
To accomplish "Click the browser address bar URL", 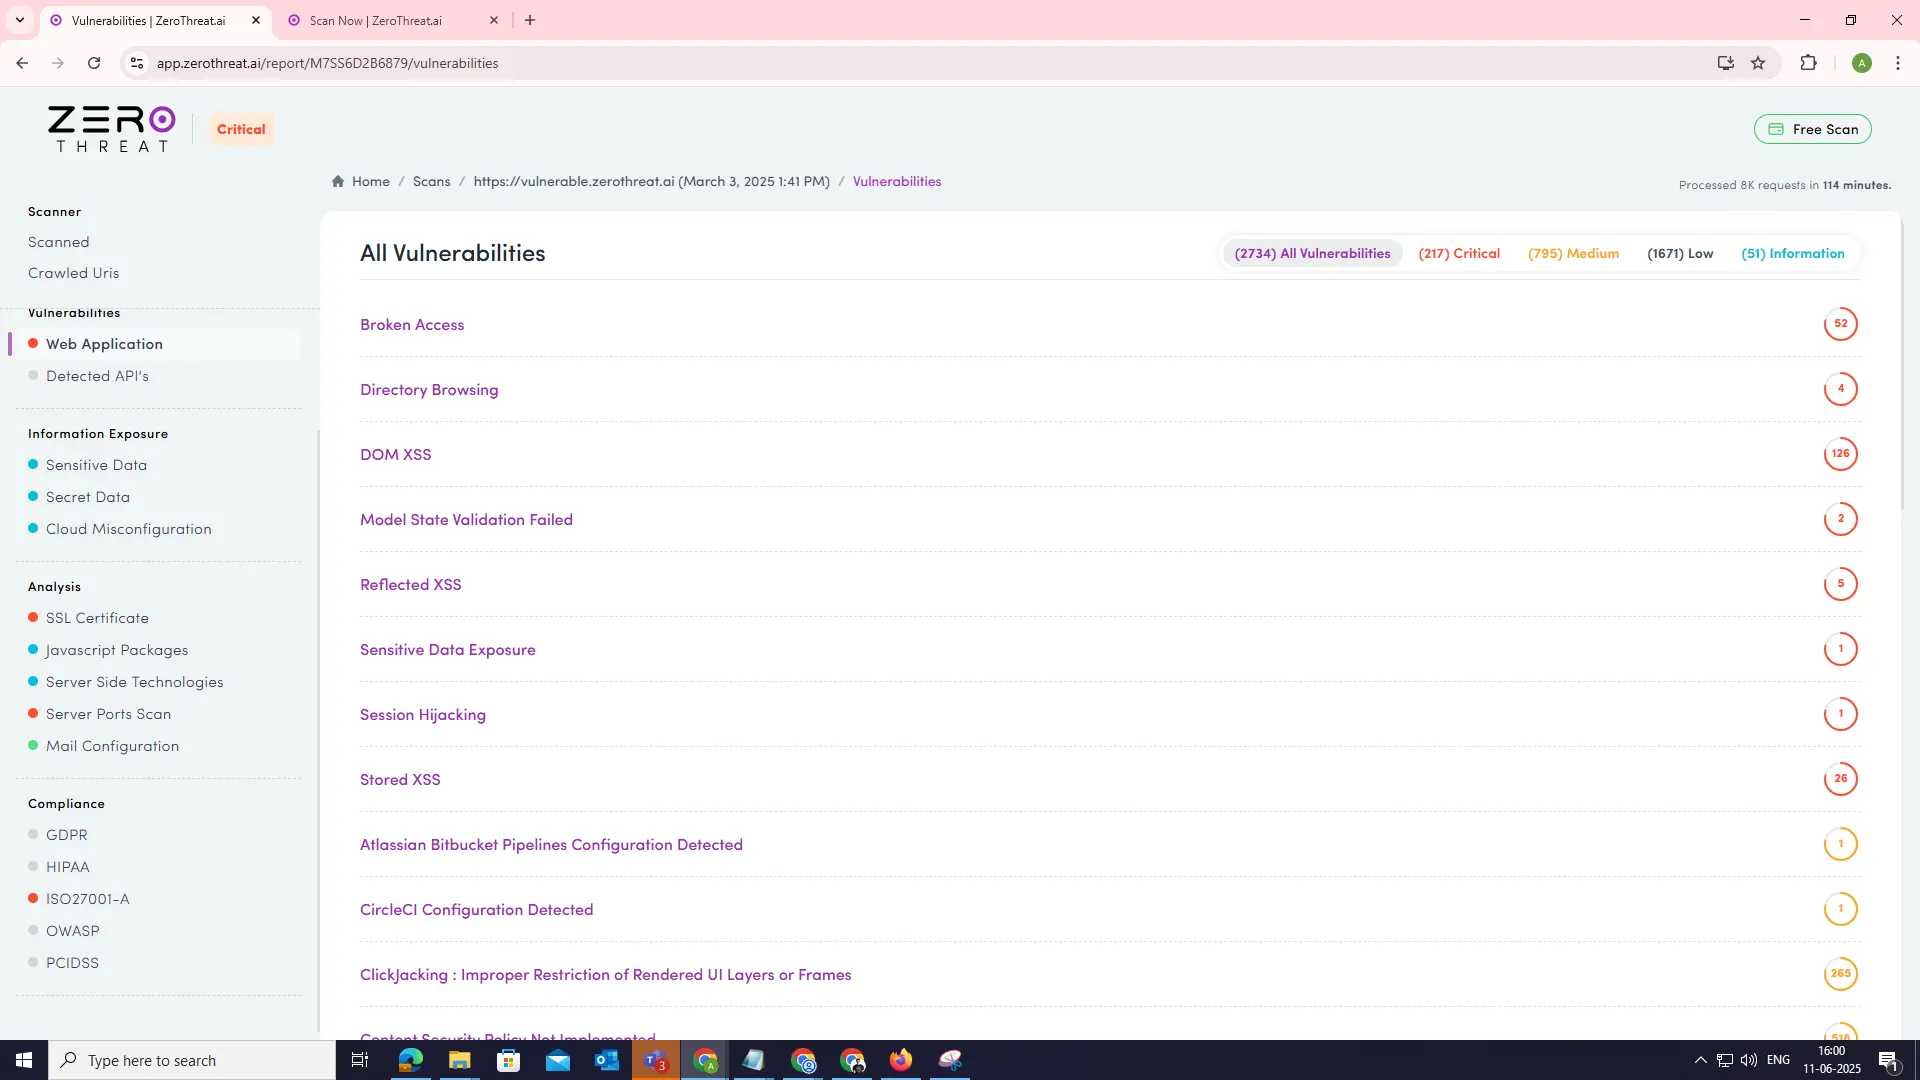I will [x=327, y=63].
